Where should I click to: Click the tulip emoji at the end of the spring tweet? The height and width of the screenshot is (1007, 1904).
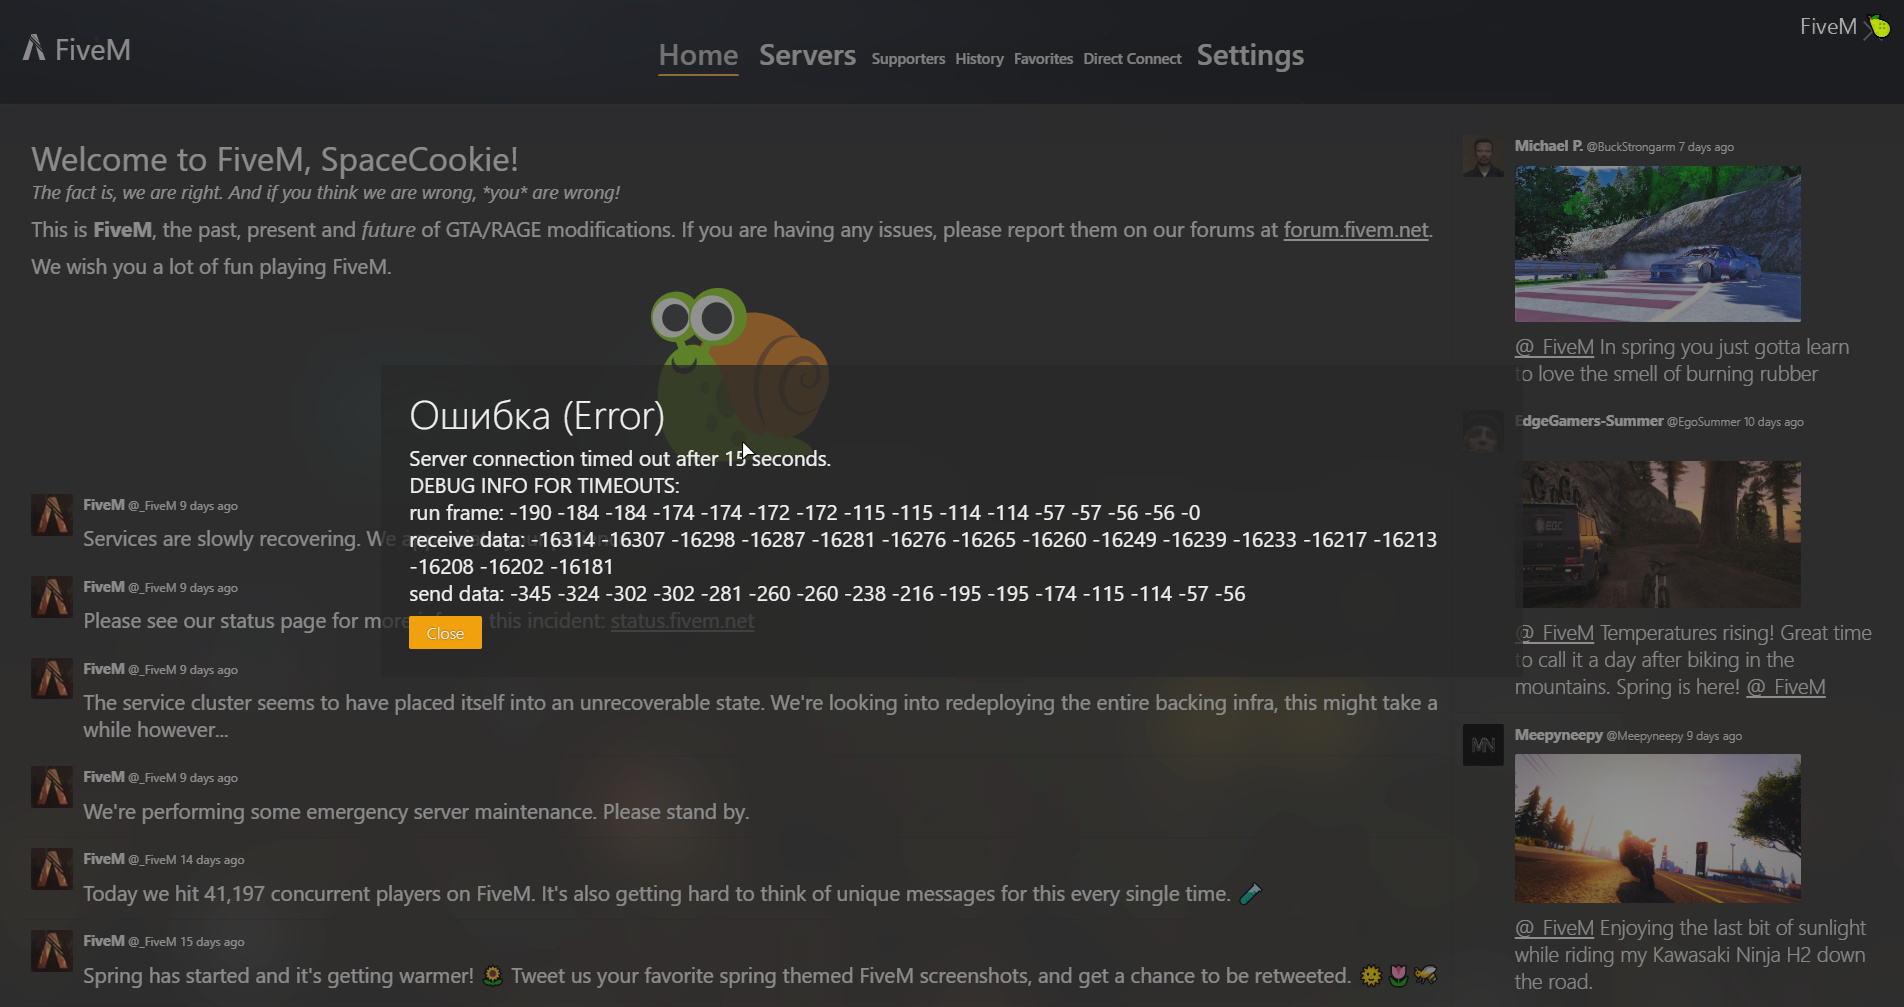(x=1398, y=976)
